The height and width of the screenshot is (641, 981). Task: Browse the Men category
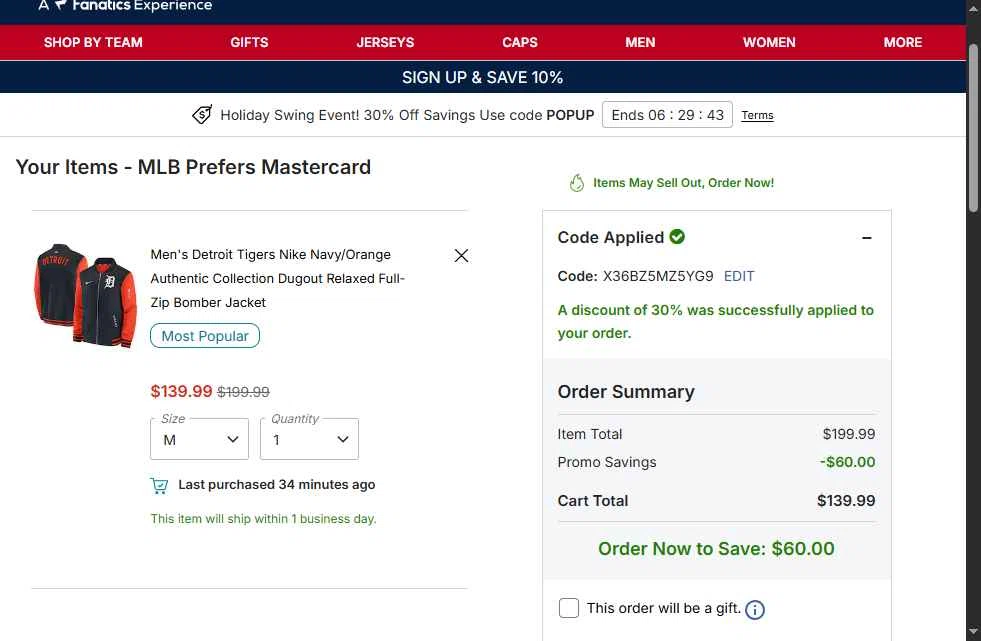pos(640,43)
